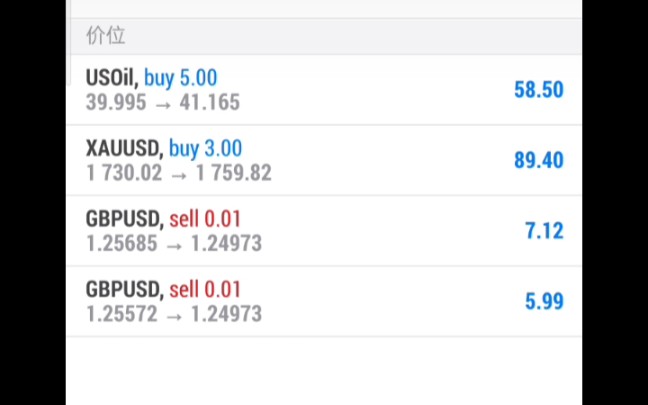Tap the arrow between 39.995 and 41.165

click(163, 105)
